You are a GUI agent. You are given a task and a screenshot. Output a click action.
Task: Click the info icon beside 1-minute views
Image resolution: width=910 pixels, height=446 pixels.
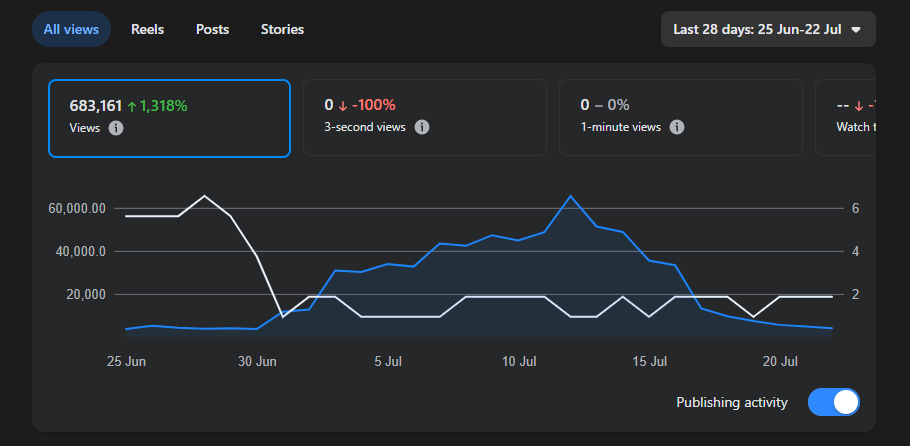click(677, 127)
